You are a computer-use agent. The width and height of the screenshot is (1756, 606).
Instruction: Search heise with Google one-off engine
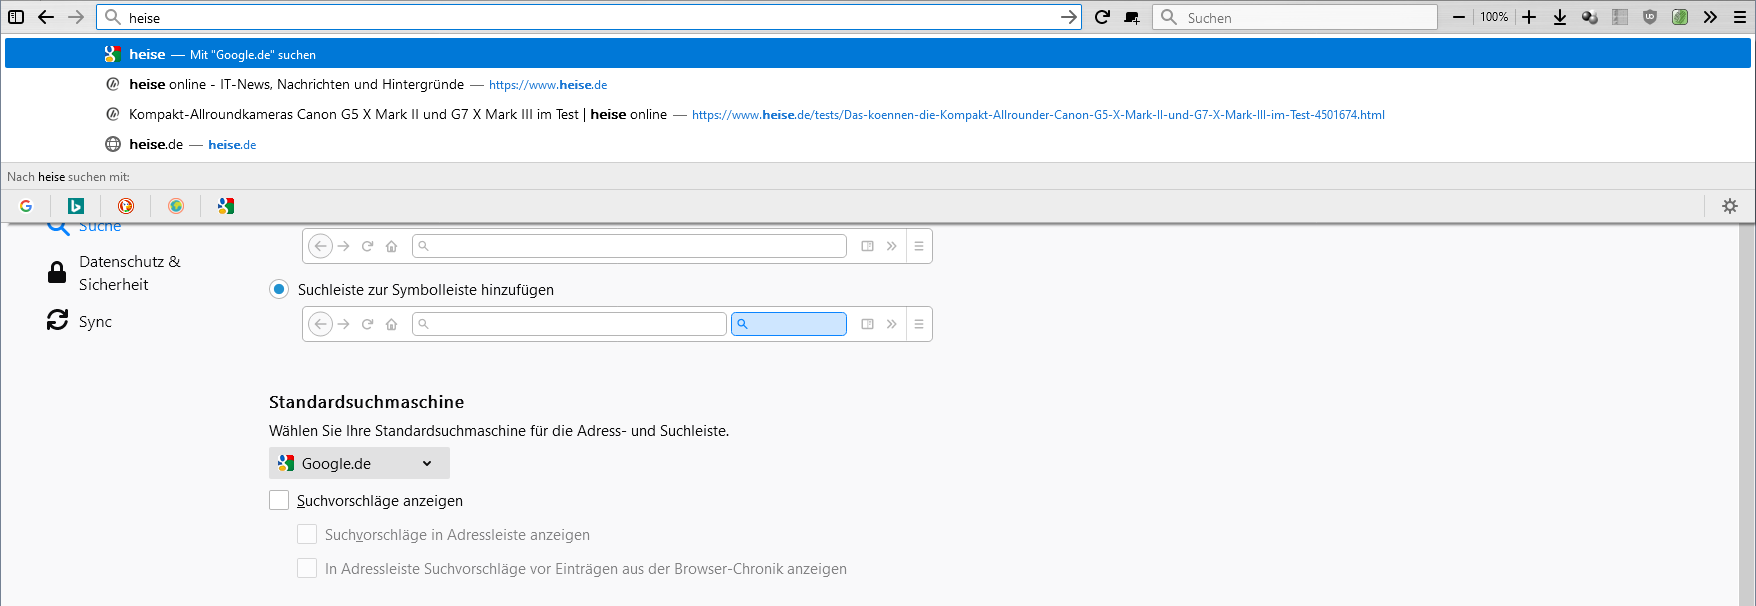click(x=26, y=206)
